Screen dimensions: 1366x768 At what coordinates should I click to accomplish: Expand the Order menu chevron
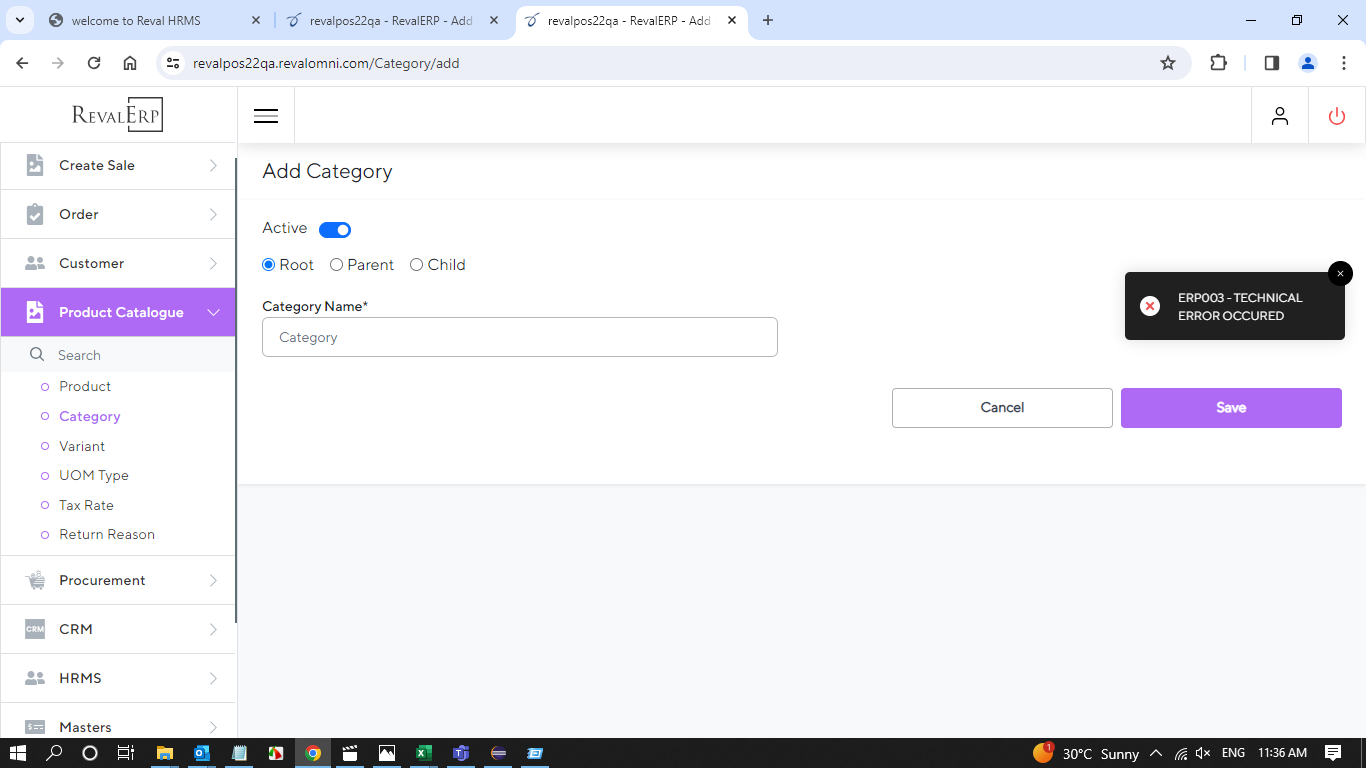pos(213,215)
